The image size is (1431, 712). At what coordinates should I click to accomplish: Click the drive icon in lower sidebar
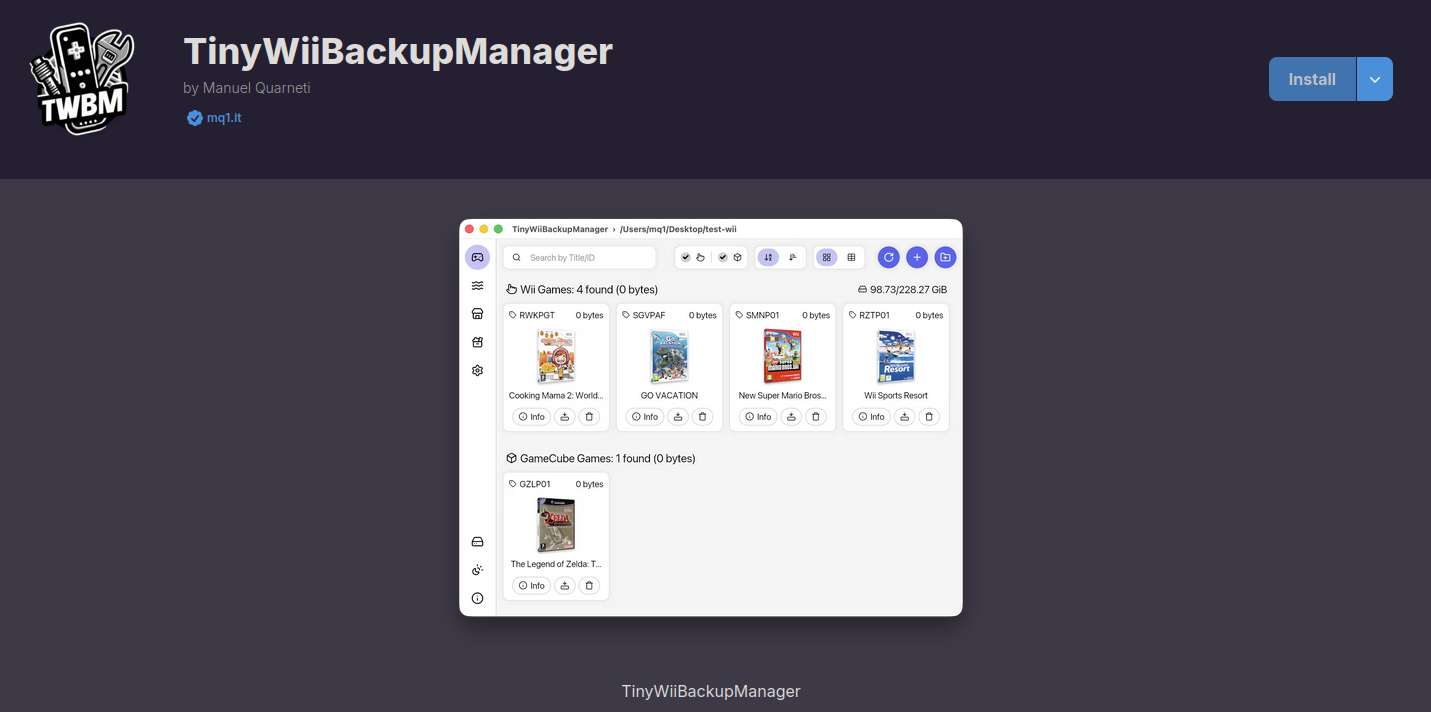(x=478, y=542)
